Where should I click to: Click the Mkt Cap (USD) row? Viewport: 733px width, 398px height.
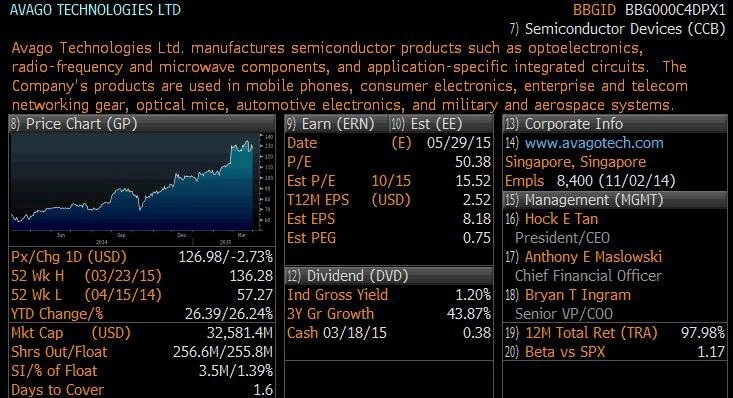[x=142, y=333]
